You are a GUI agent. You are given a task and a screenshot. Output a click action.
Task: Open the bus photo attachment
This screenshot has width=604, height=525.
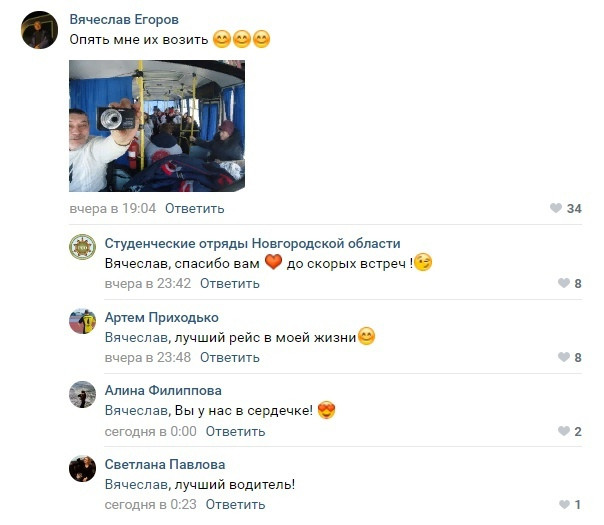(x=157, y=126)
